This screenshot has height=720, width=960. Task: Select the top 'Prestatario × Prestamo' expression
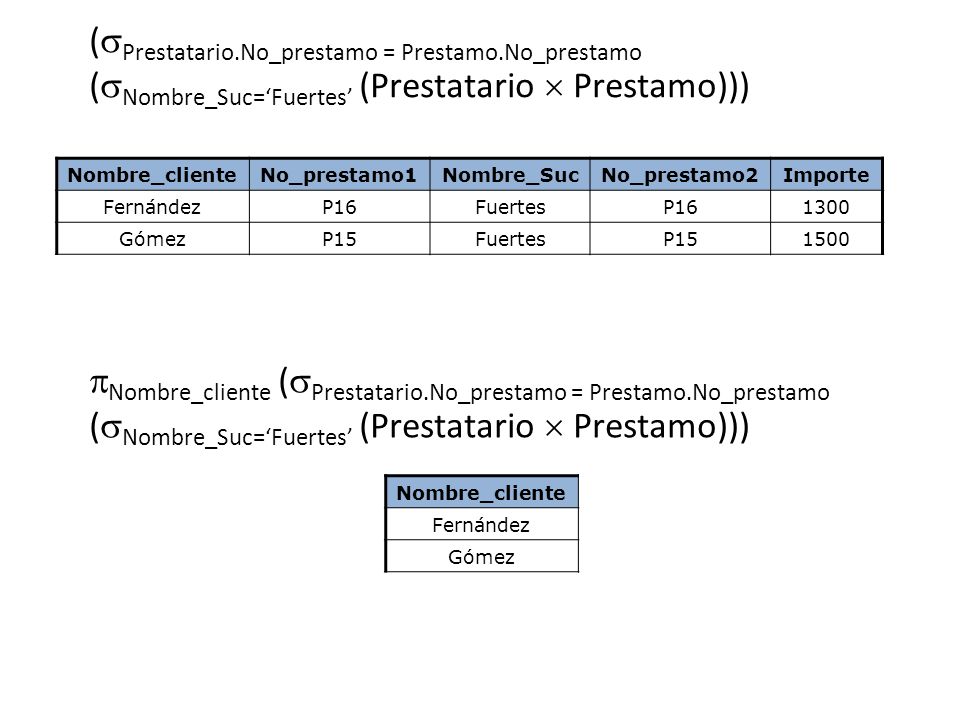(x=544, y=86)
